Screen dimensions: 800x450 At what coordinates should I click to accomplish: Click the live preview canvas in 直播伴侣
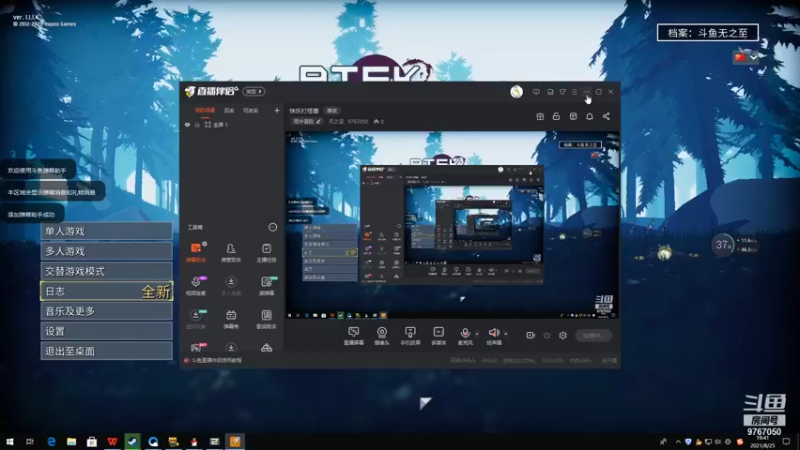pos(452,225)
